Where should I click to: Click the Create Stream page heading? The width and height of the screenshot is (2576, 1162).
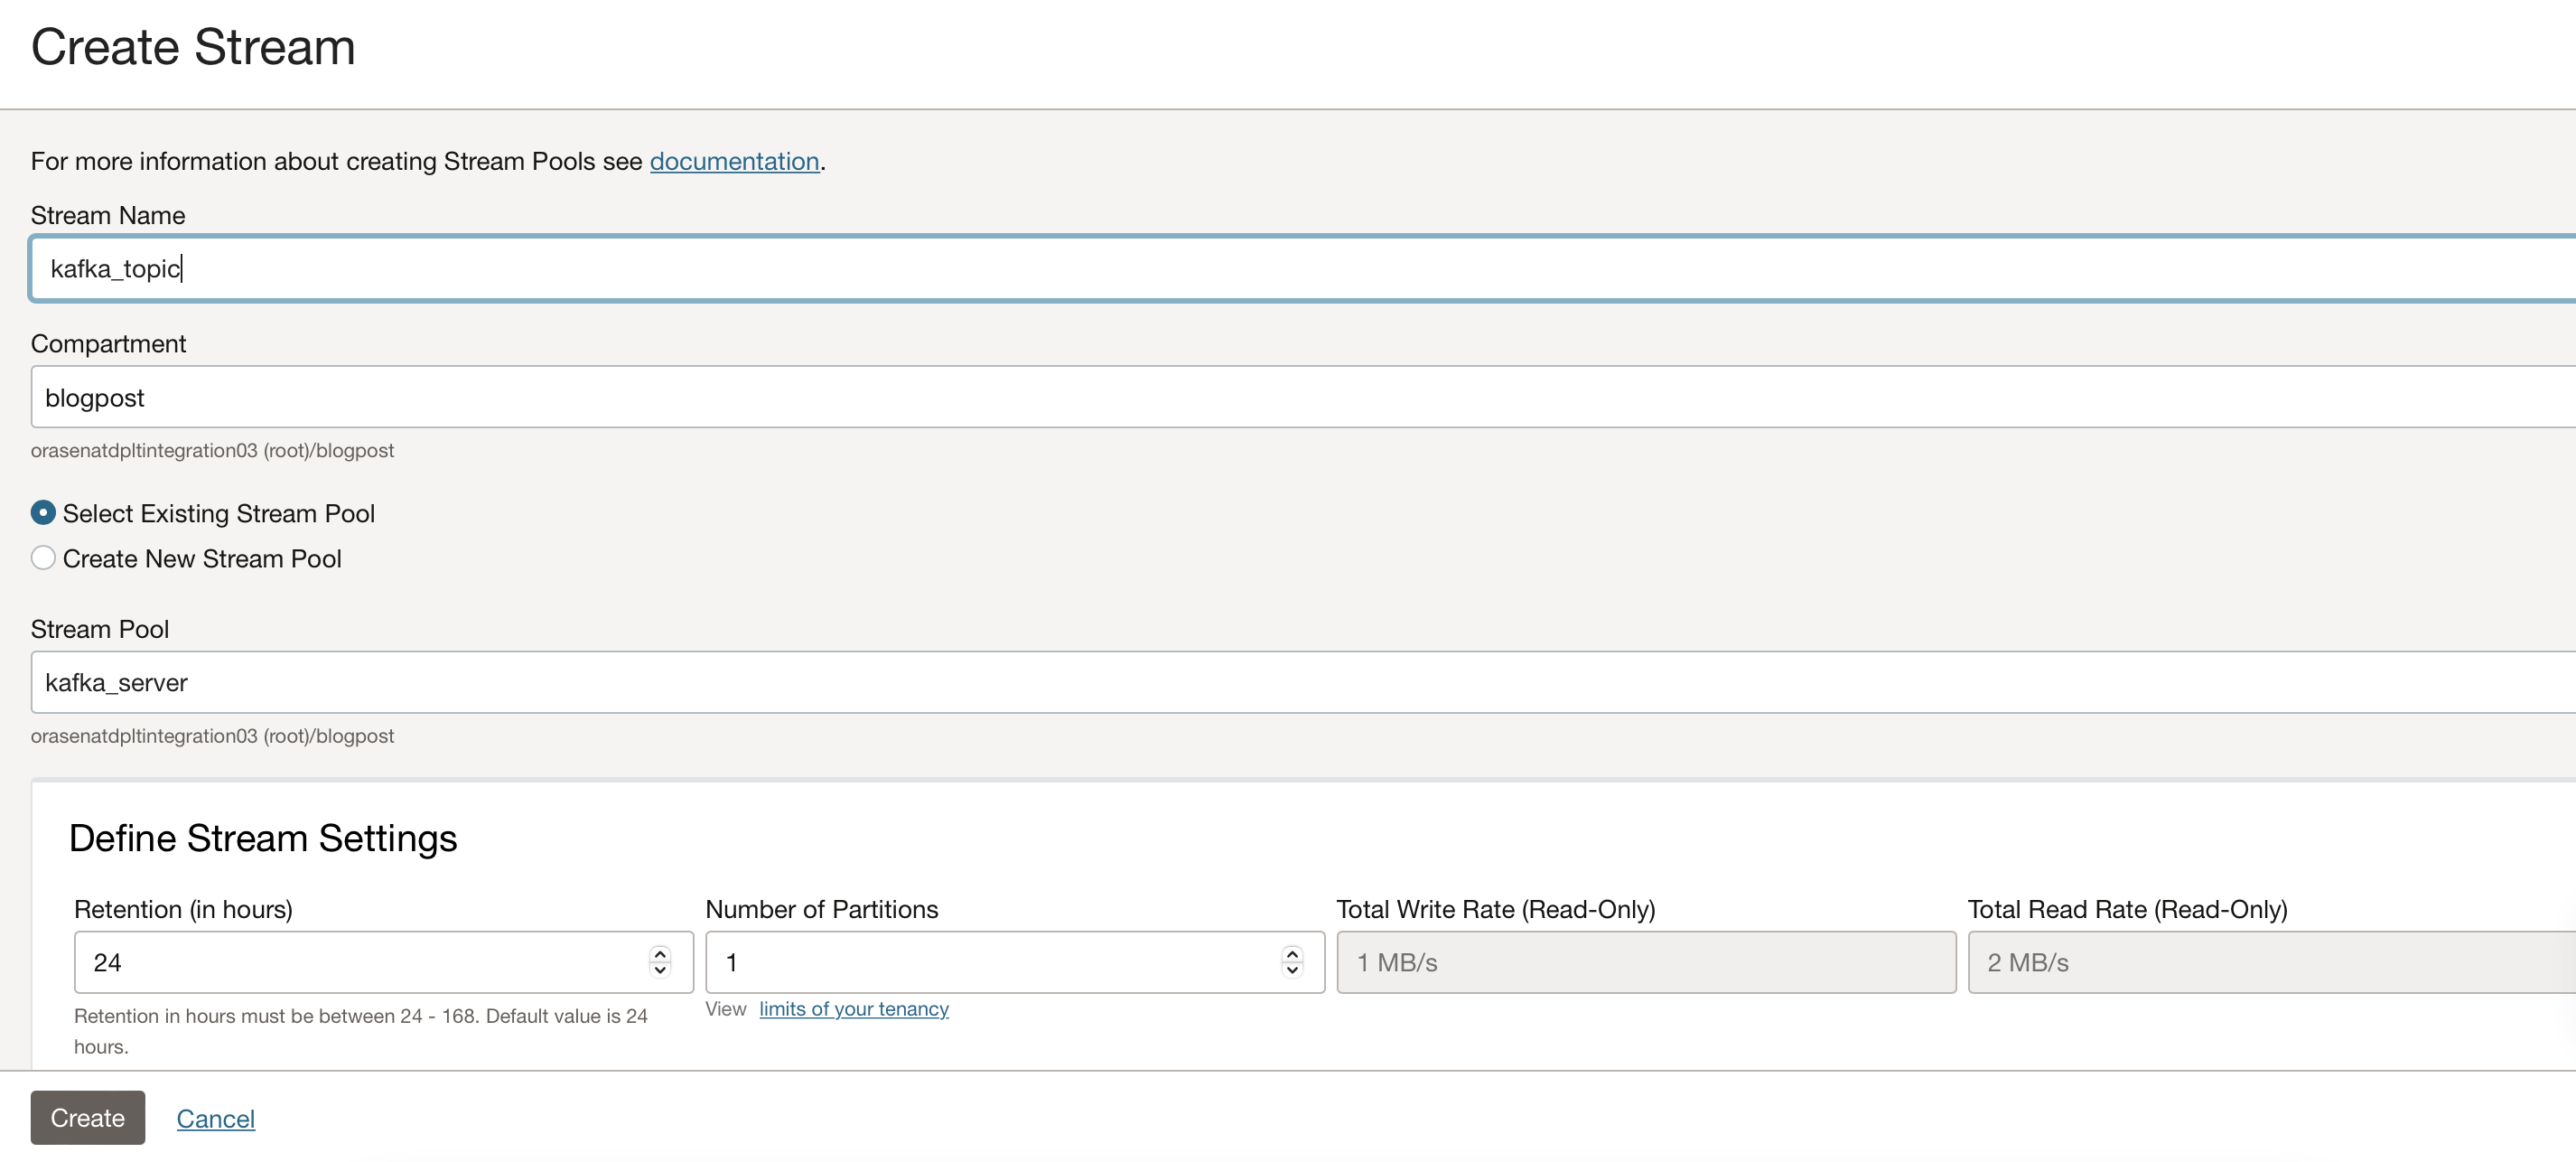click(x=193, y=46)
